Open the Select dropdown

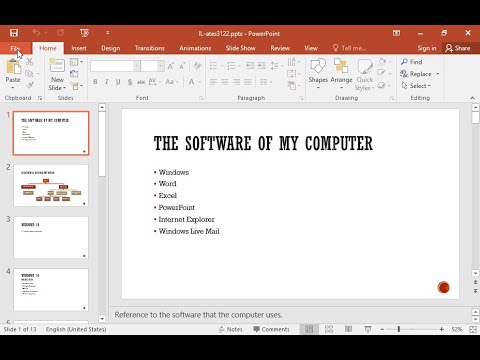(x=416, y=86)
